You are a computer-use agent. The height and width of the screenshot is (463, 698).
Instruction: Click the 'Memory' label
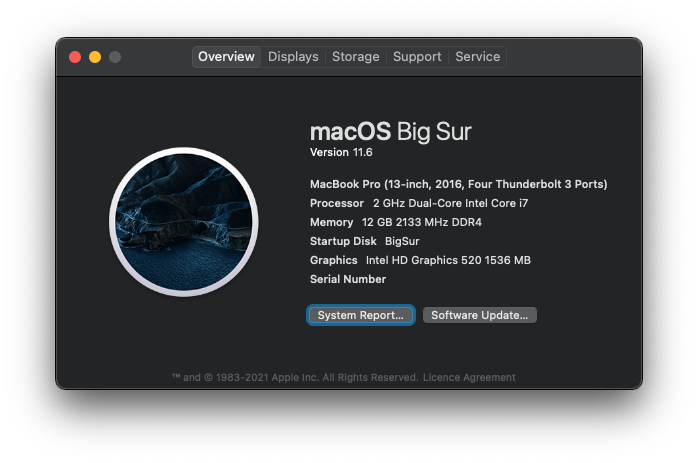pos(332,222)
